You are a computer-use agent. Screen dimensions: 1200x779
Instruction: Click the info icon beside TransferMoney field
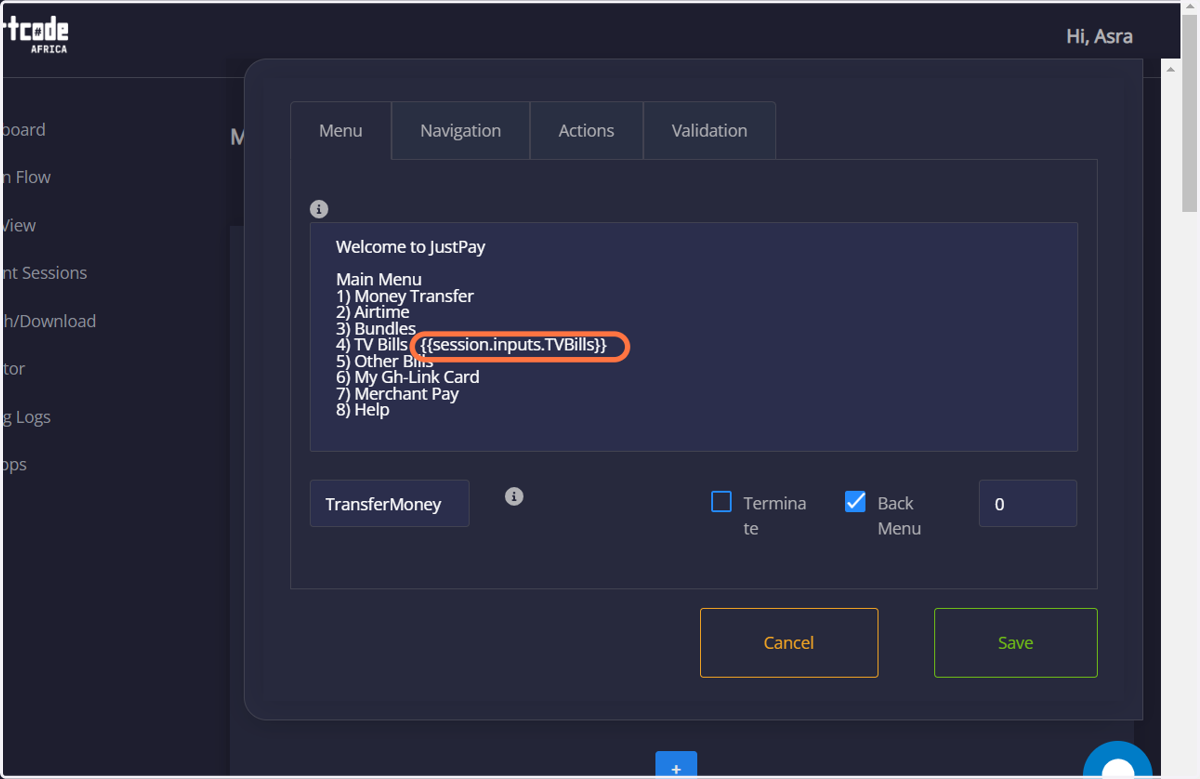[514, 496]
